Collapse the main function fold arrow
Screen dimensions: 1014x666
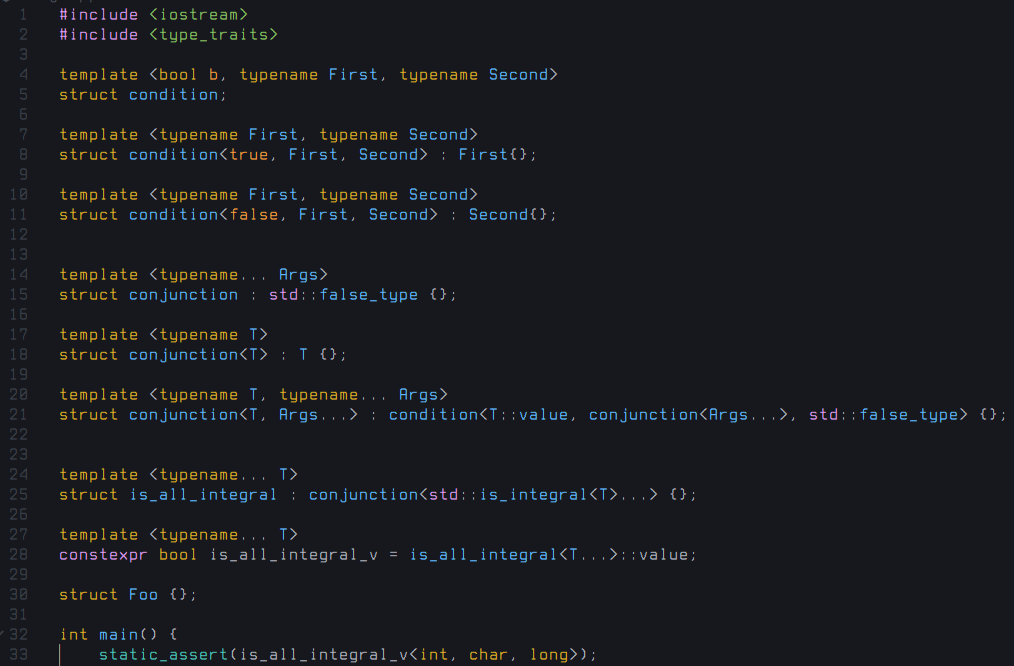click(4, 634)
